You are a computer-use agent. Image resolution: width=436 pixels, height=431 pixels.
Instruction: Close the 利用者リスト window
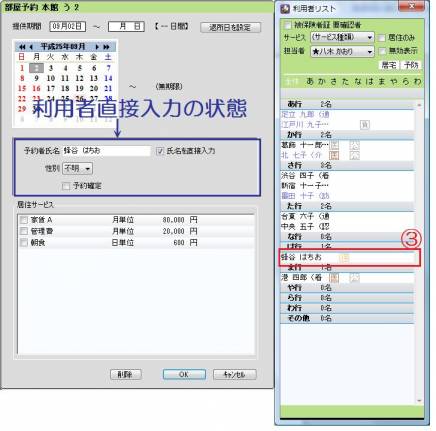tap(411, 6)
